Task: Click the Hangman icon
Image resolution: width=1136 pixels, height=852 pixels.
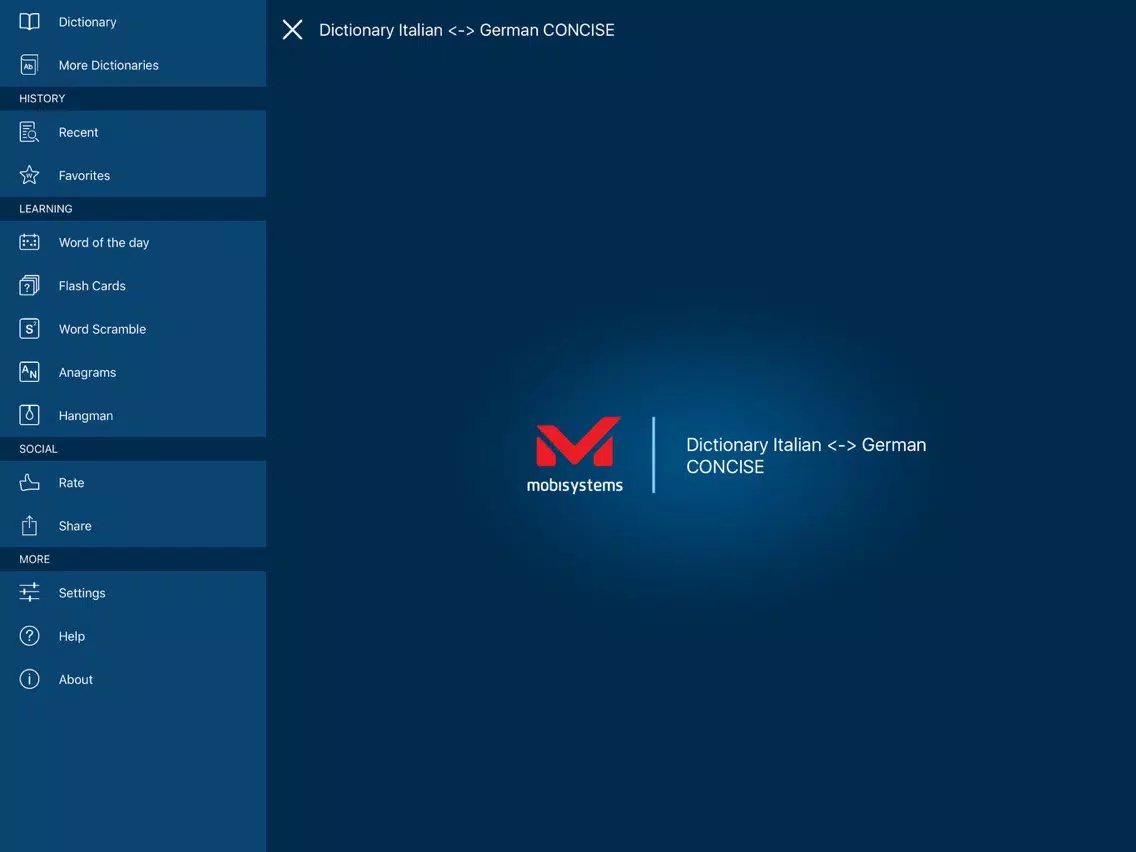Action: 29,415
